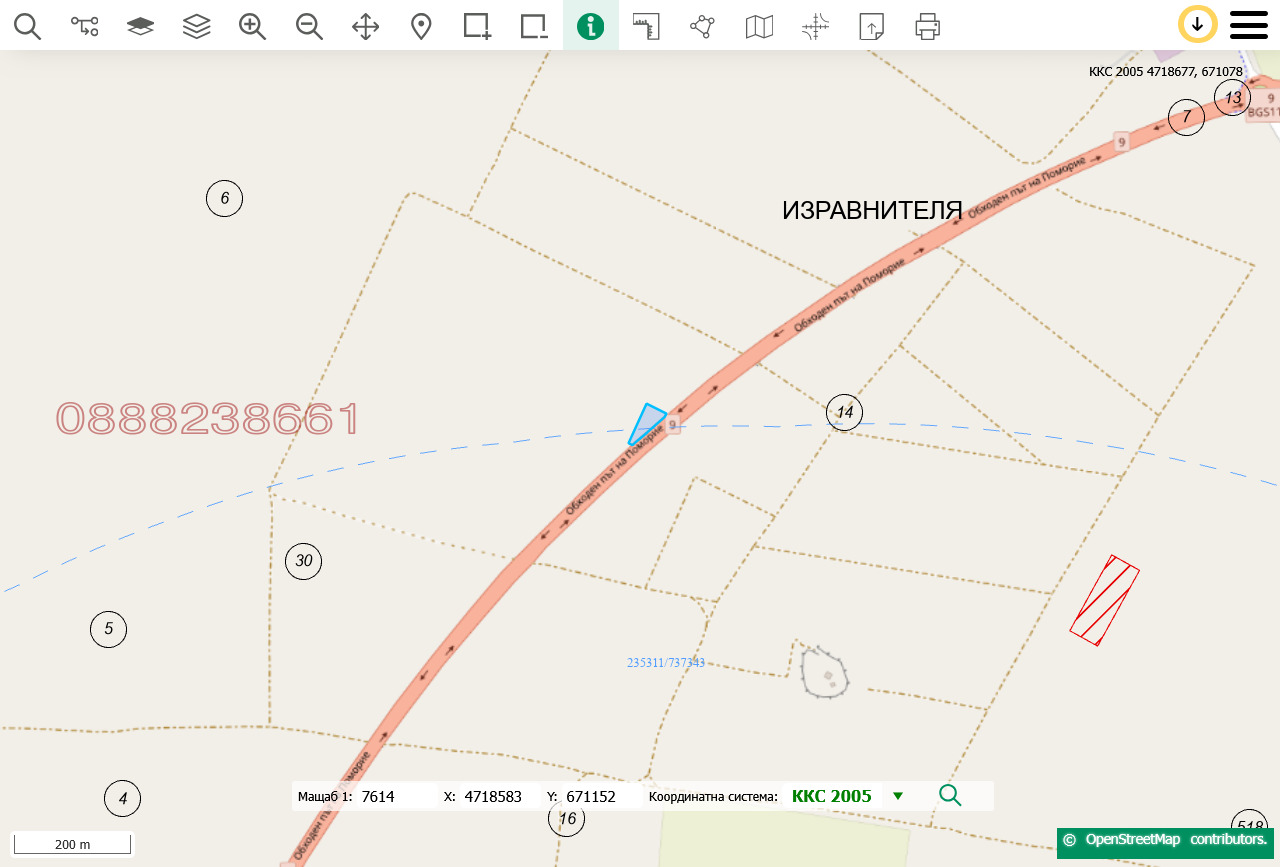Open the base map layers icon
The height and width of the screenshot is (867, 1280).
(x=140, y=26)
